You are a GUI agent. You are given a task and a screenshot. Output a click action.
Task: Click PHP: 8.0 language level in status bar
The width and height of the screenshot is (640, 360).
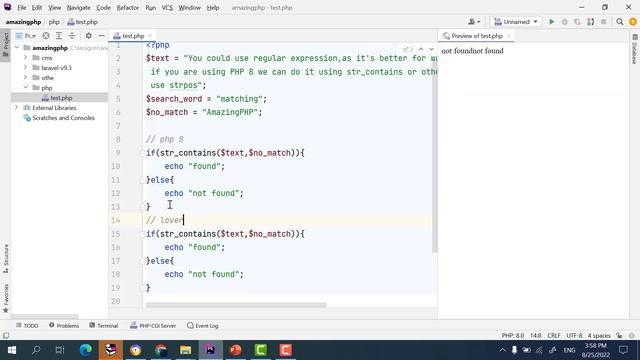pos(513,336)
